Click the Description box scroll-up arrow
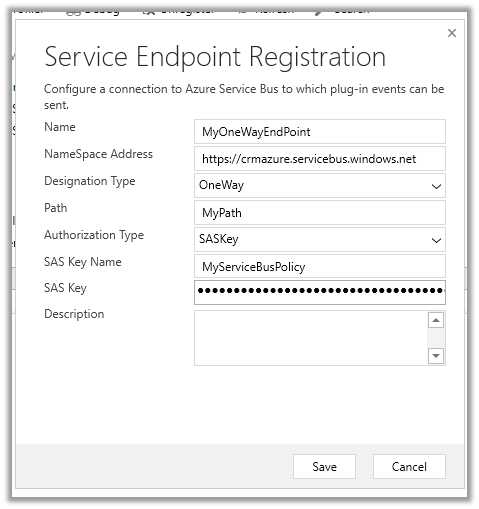 436,320
